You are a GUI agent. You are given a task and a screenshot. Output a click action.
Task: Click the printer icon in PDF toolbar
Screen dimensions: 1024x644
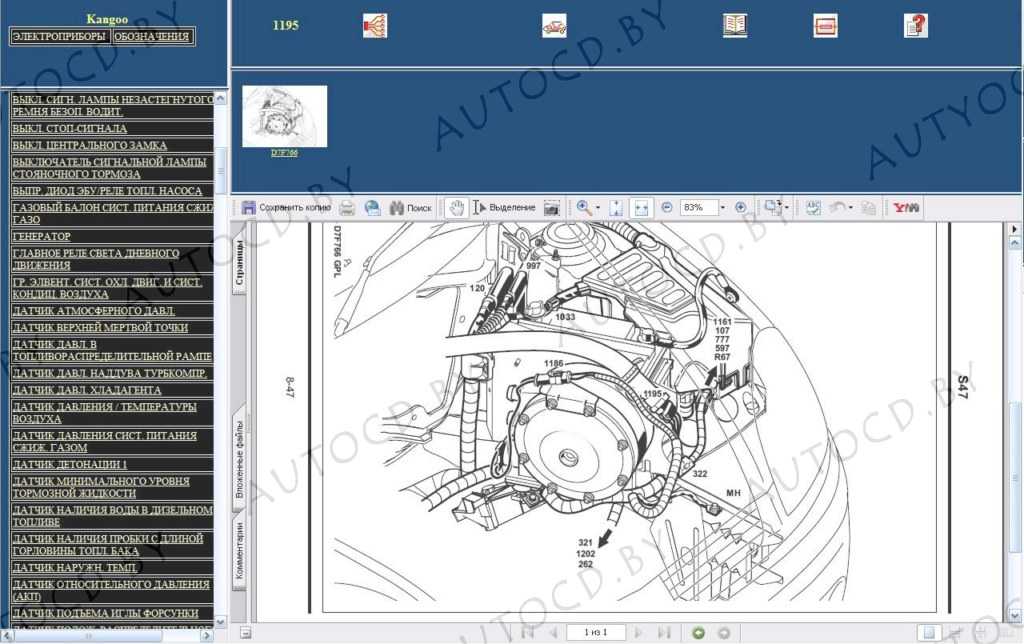click(347, 207)
